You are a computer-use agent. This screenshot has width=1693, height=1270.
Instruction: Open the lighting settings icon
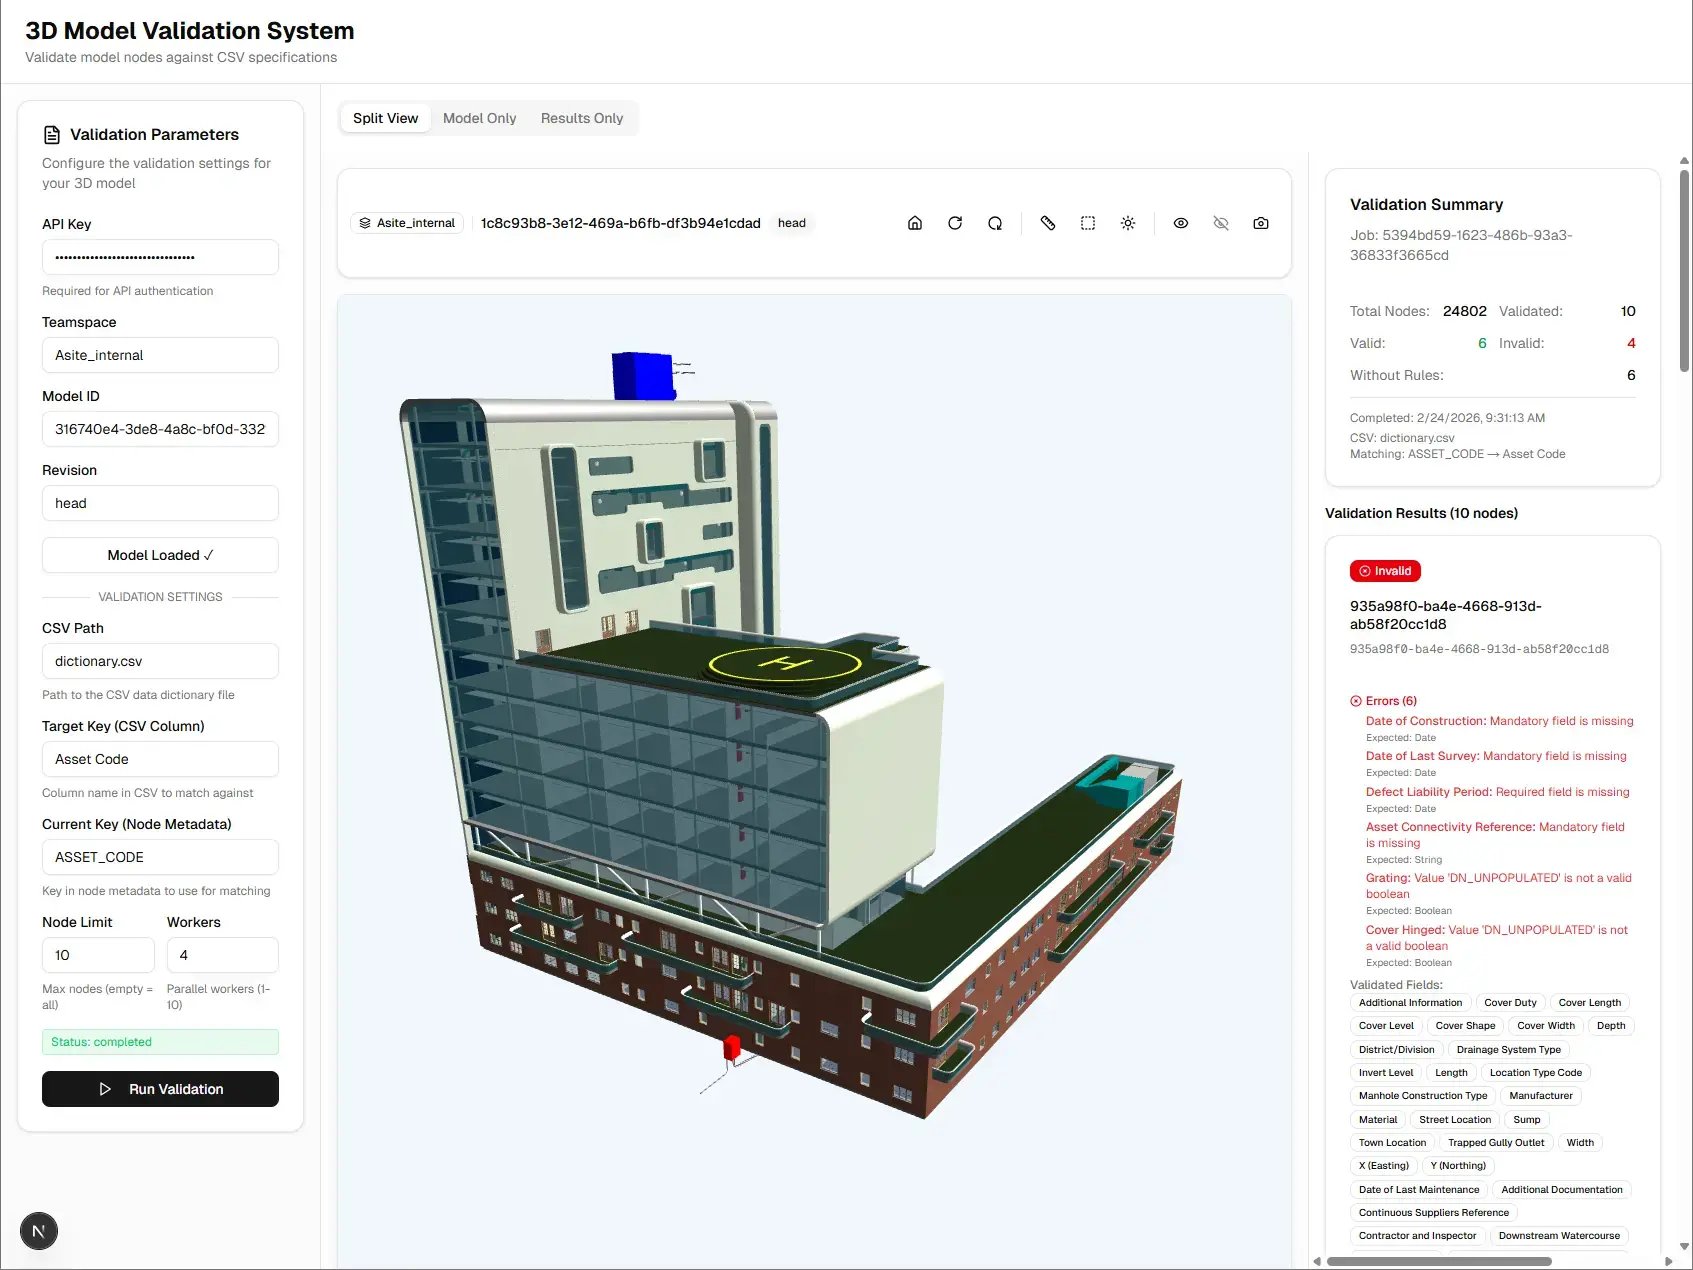pyautogui.click(x=1128, y=223)
